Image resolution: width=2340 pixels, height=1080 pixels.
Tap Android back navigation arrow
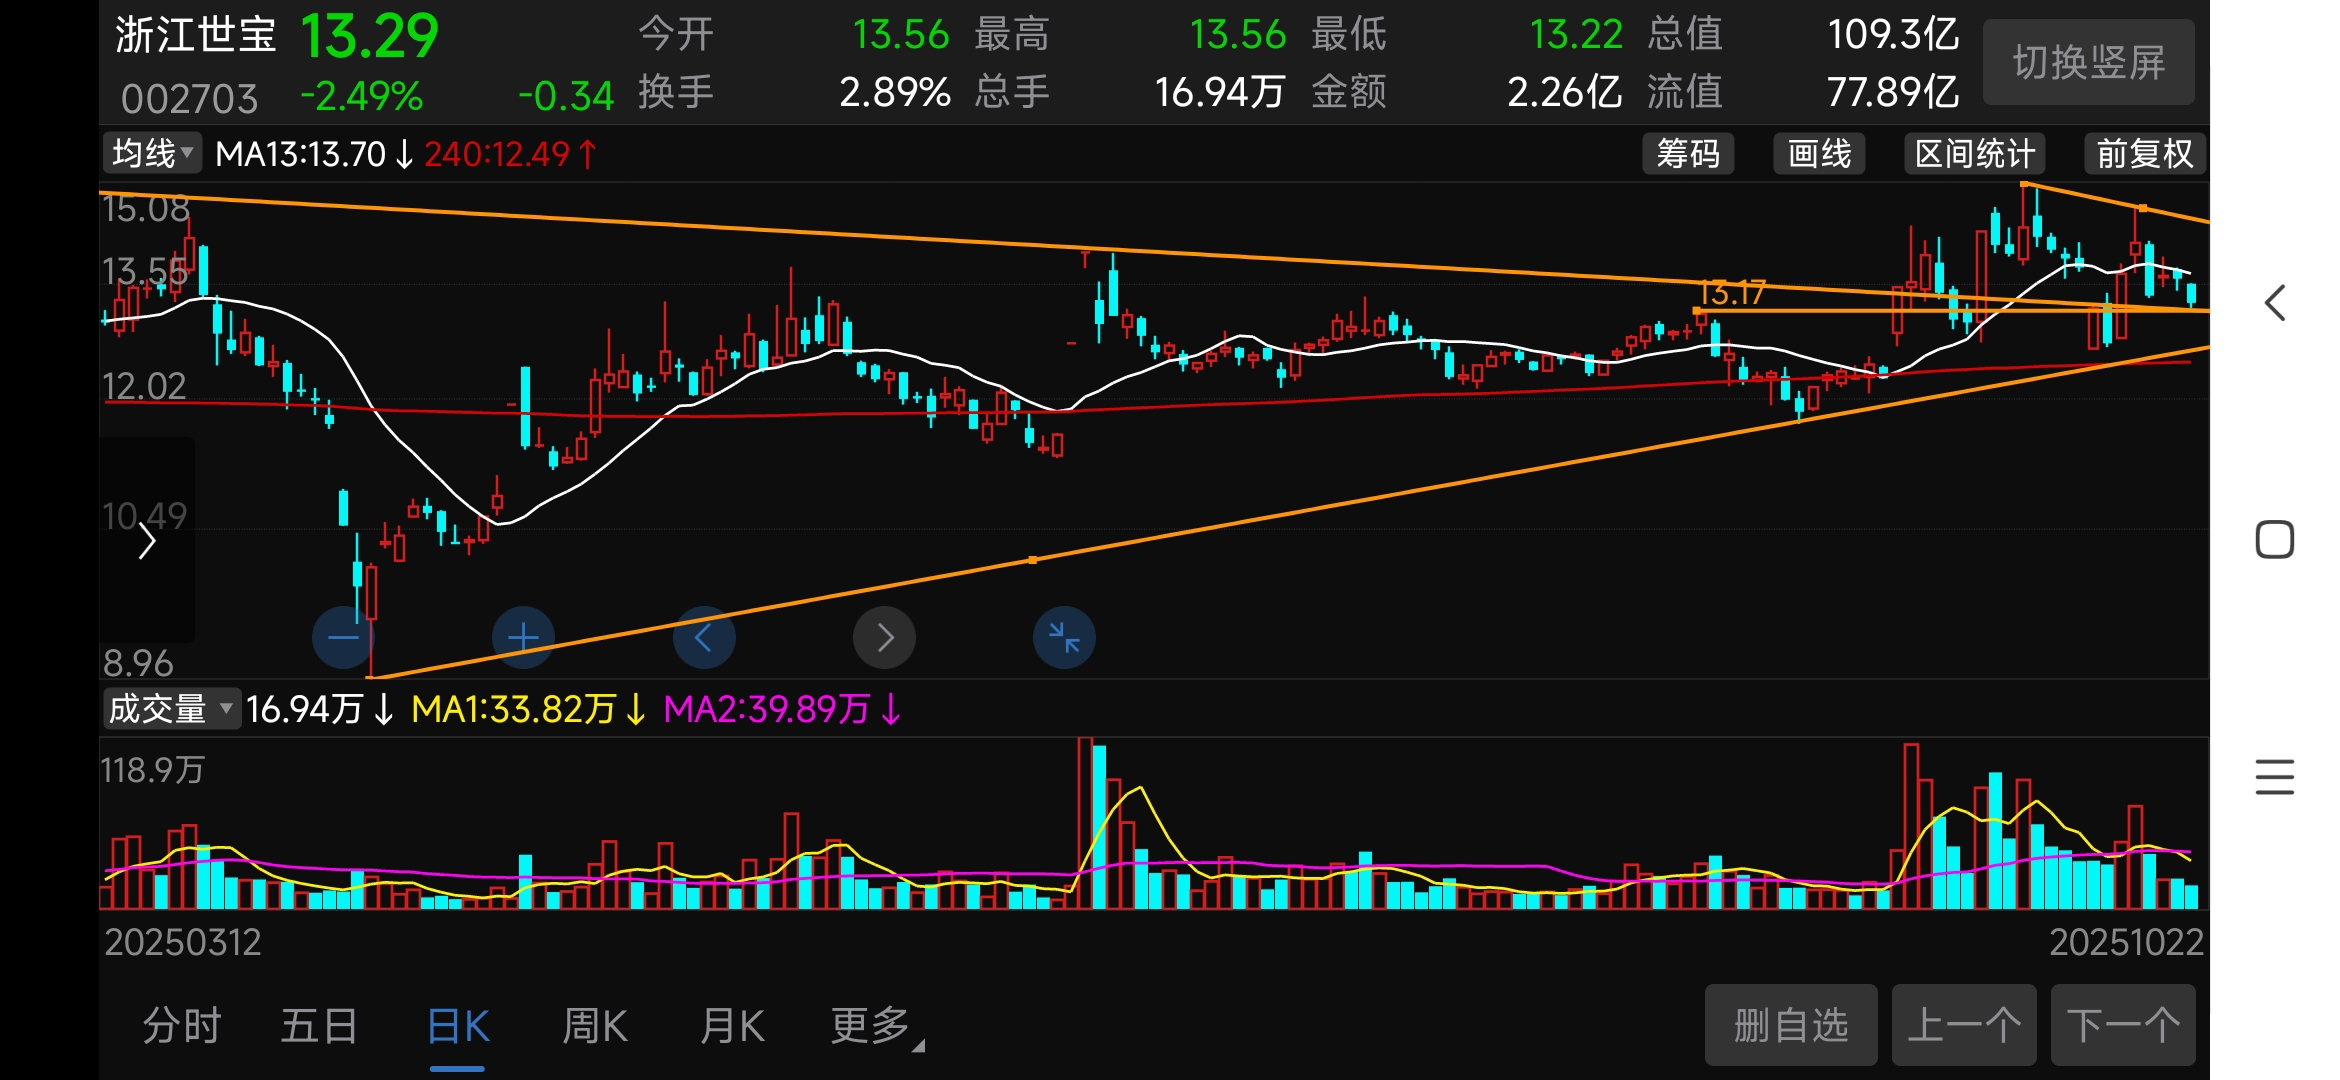point(2275,303)
